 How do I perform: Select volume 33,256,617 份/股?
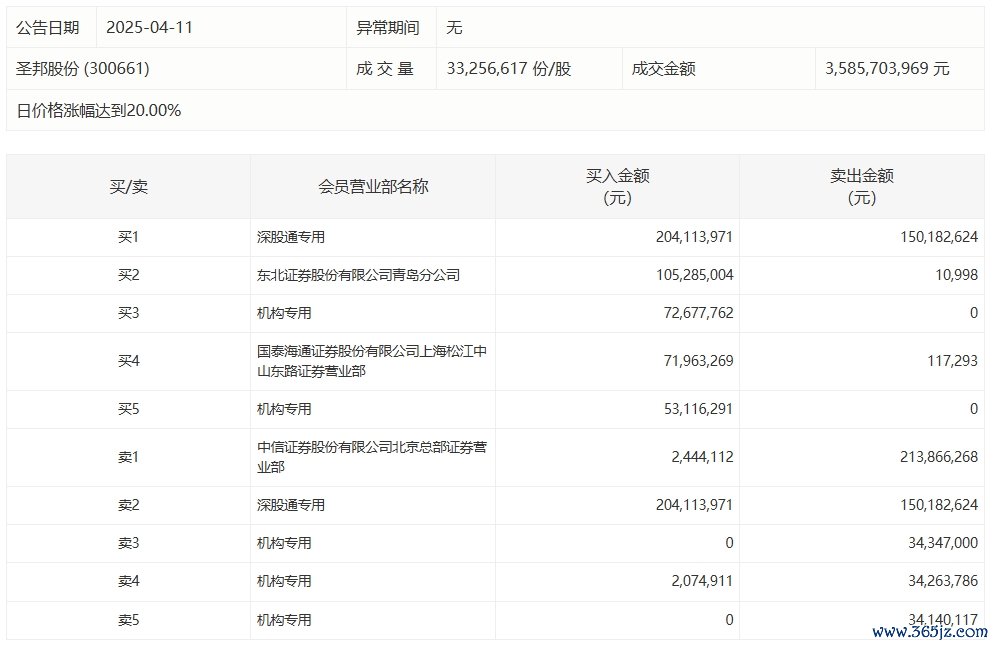tap(509, 69)
